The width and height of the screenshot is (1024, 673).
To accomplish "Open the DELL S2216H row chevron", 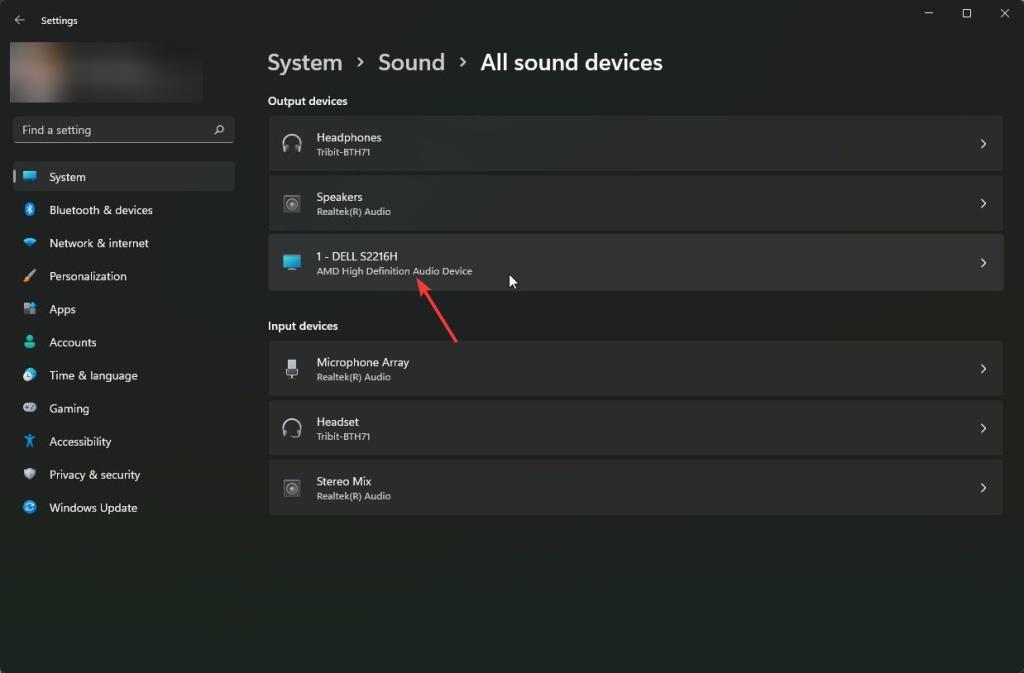I will tap(983, 262).
